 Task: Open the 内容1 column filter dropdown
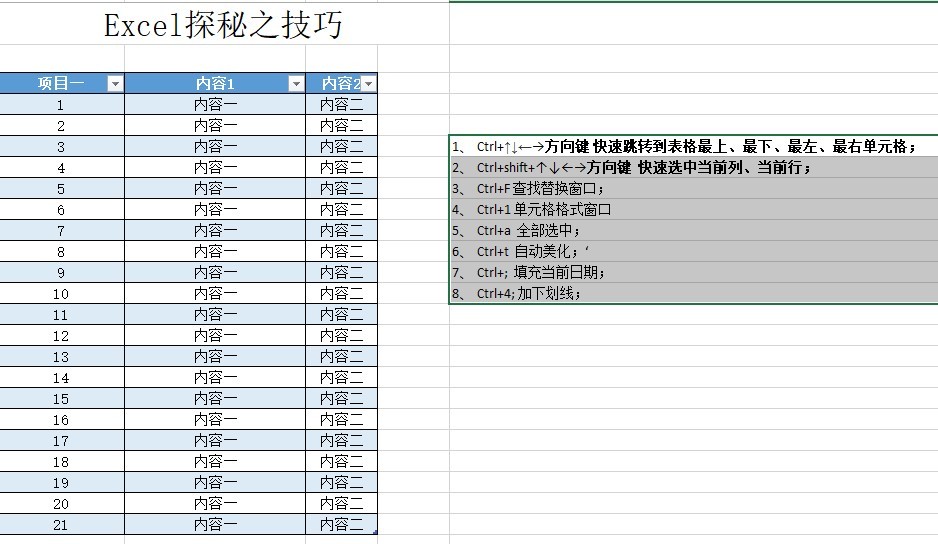pyautogui.click(x=296, y=84)
